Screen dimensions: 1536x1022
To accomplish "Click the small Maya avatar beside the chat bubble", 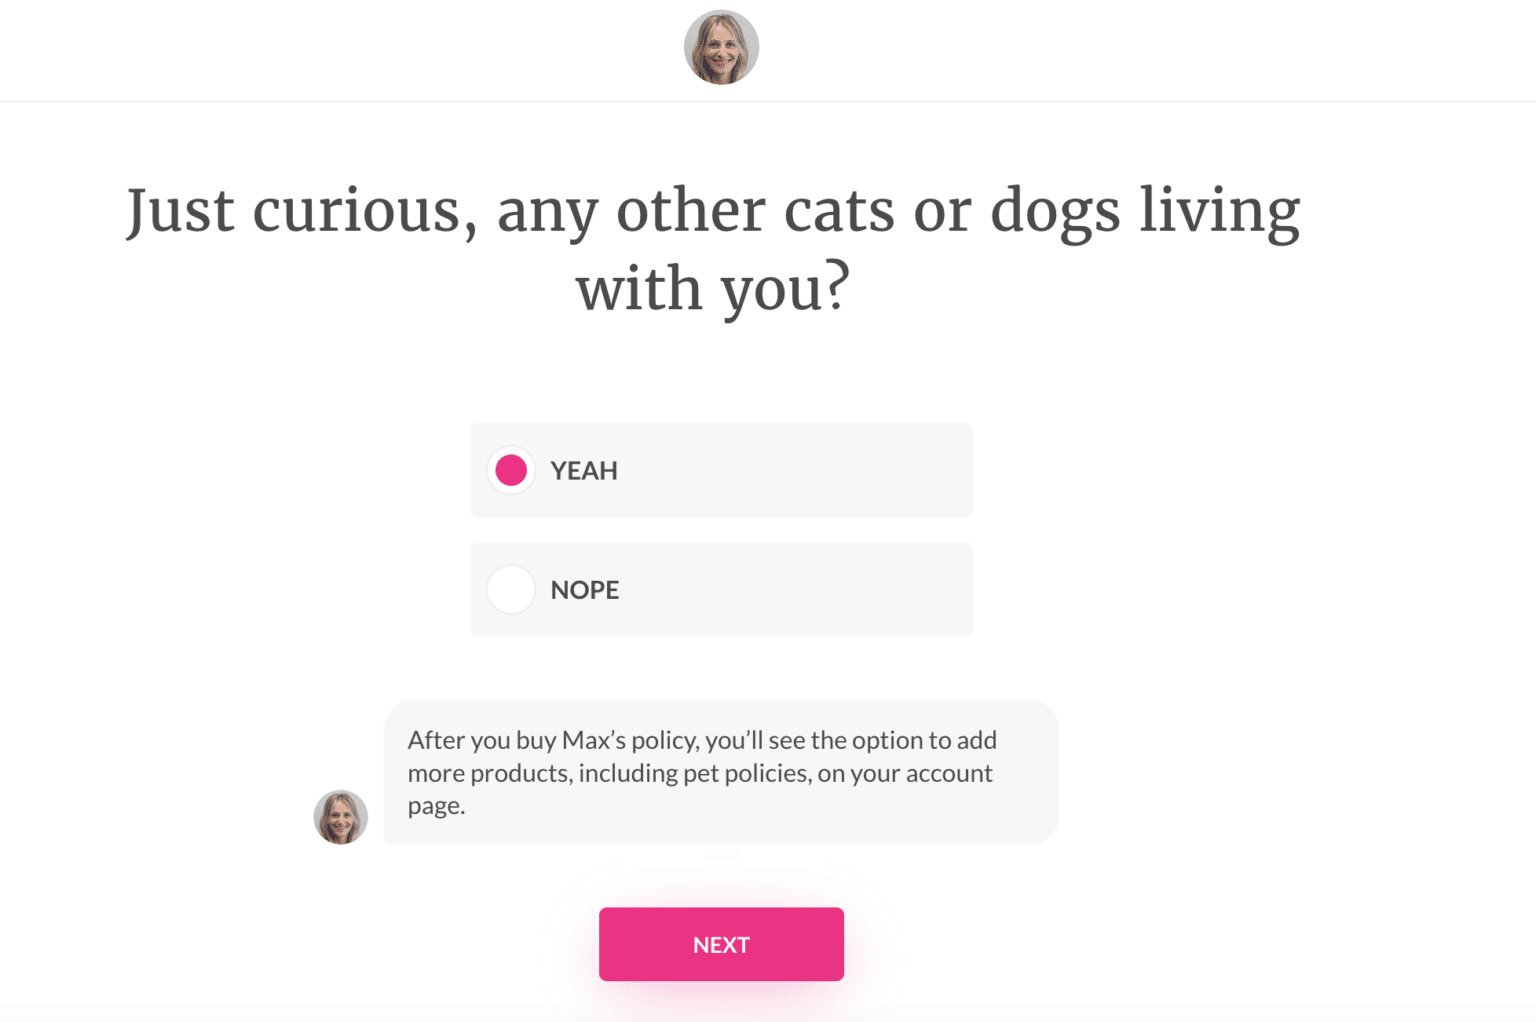I will [340, 817].
